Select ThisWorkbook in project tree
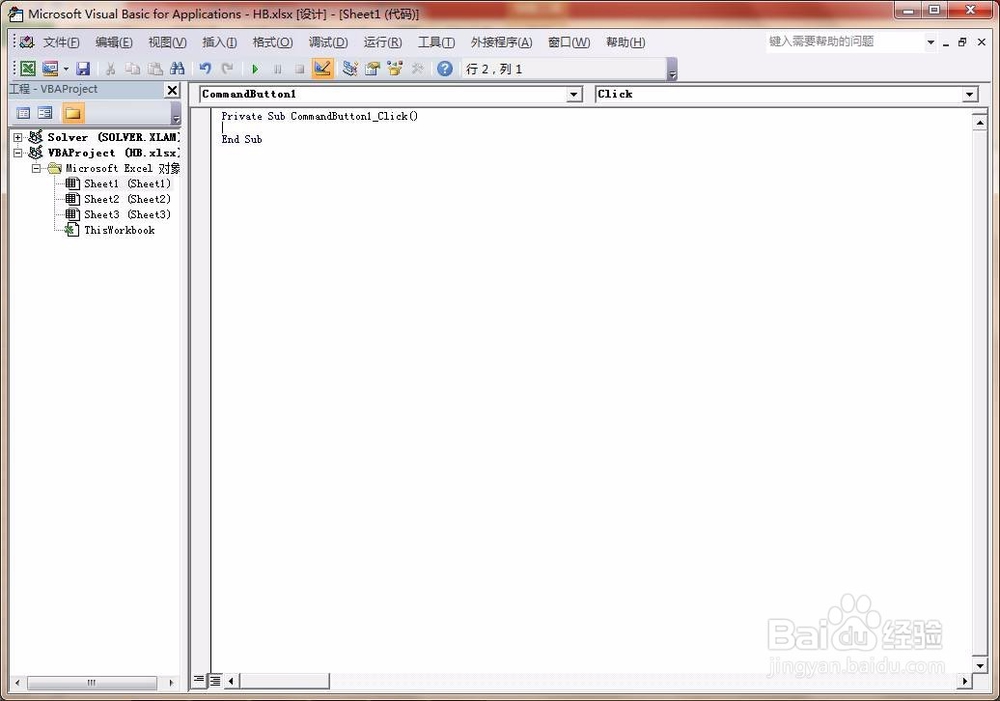 point(119,230)
